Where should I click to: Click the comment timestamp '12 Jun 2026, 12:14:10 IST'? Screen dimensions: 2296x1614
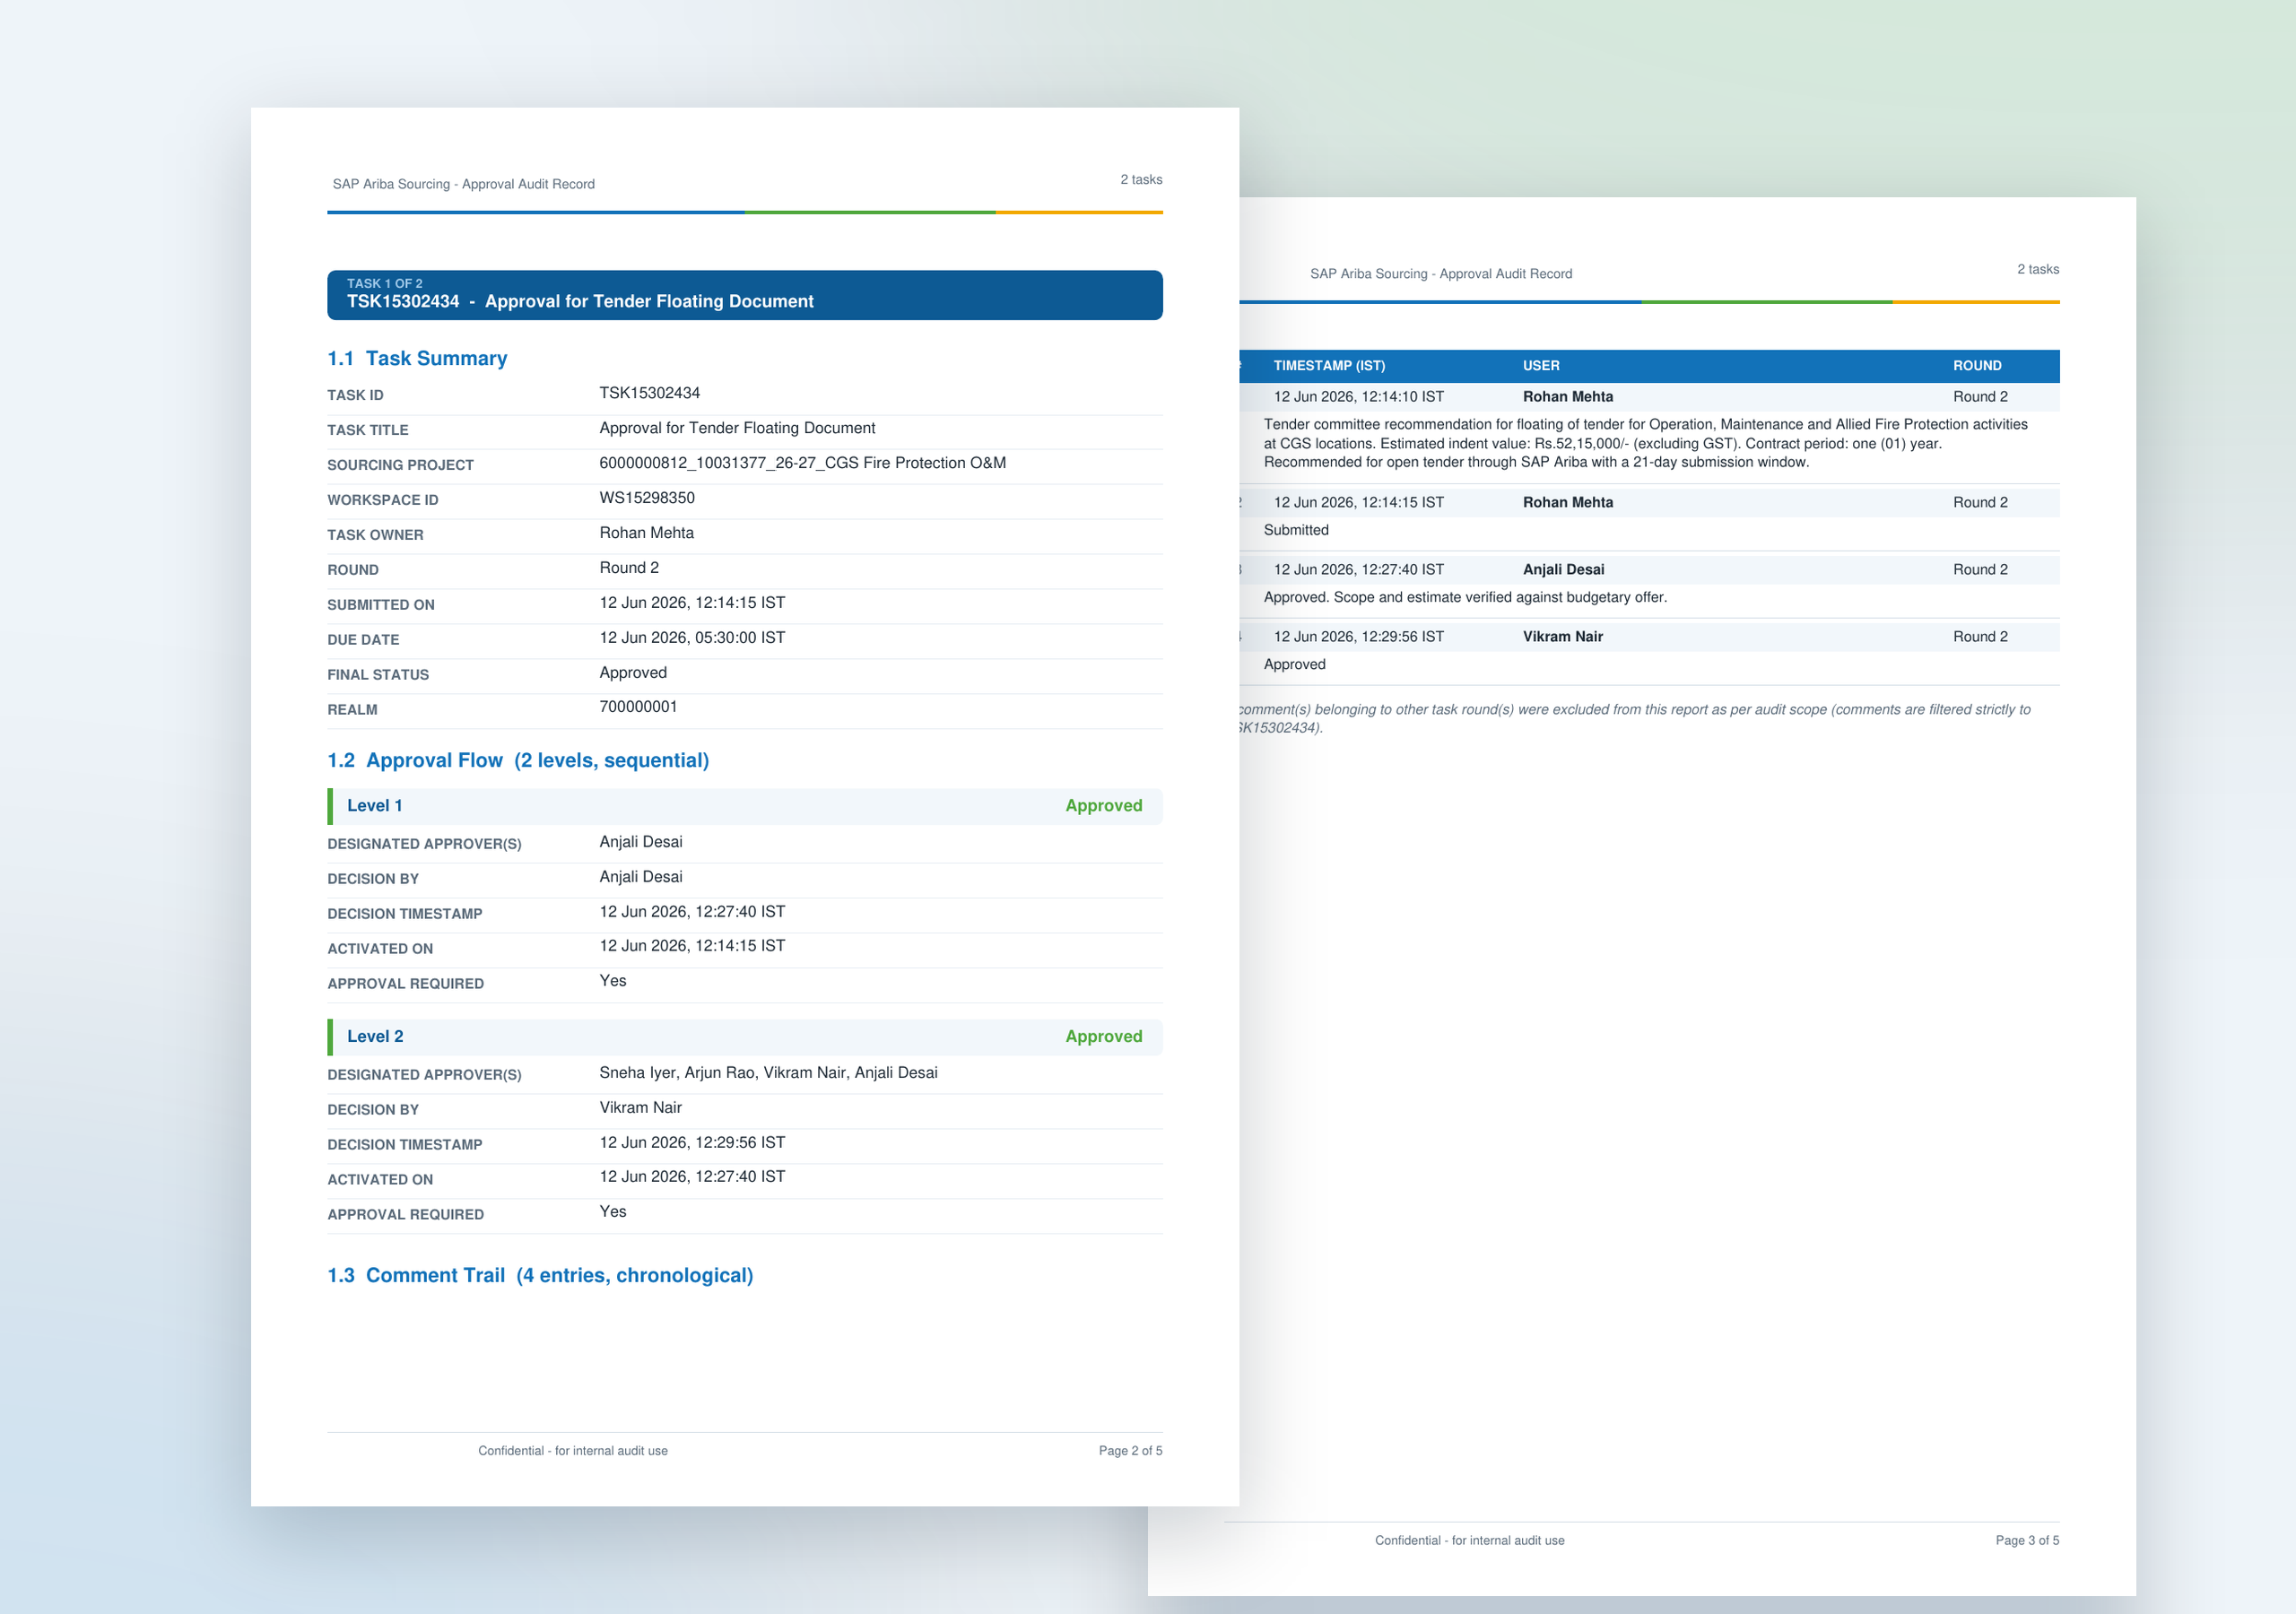tap(1358, 397)
